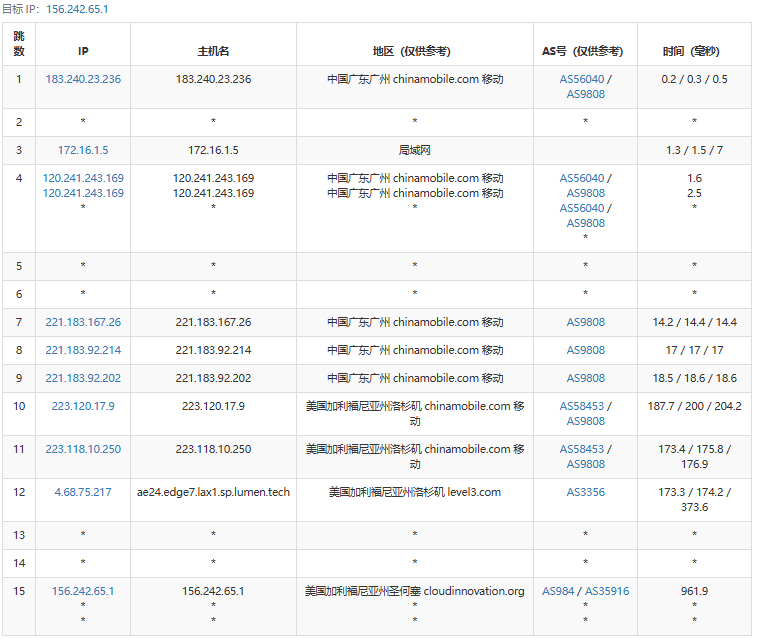Select hostname 223.120.17.9 in hop 10
Image resolution: width=757 pixels, height=639 pixels.
213,406
